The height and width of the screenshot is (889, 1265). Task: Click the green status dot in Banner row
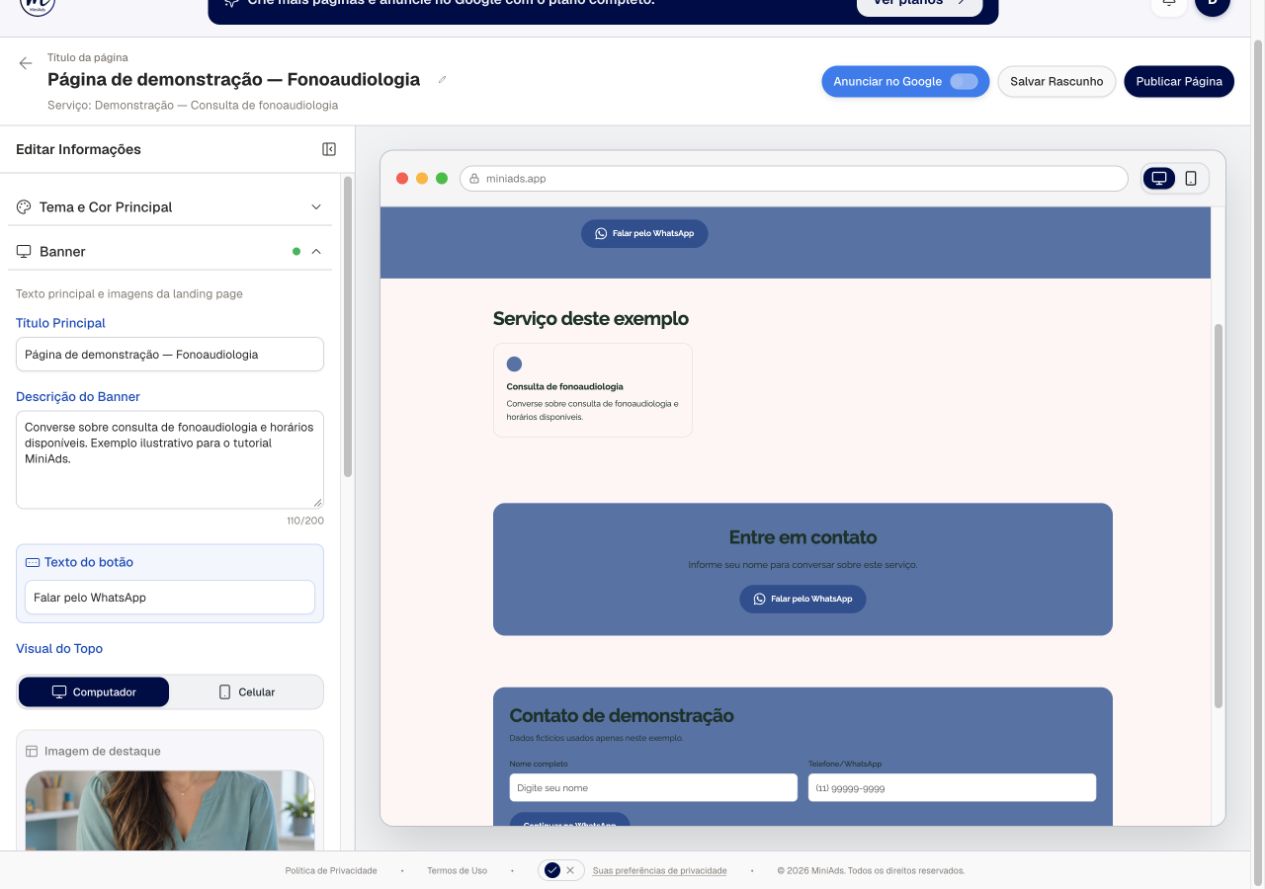[296, 252]
